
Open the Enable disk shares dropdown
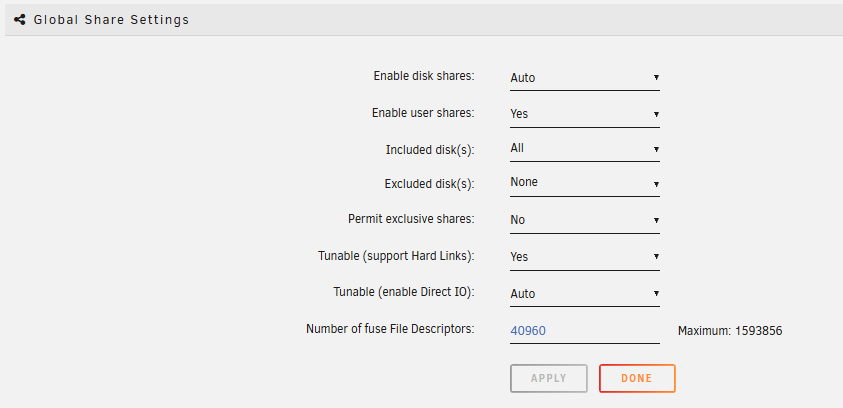tap(584, 77)
